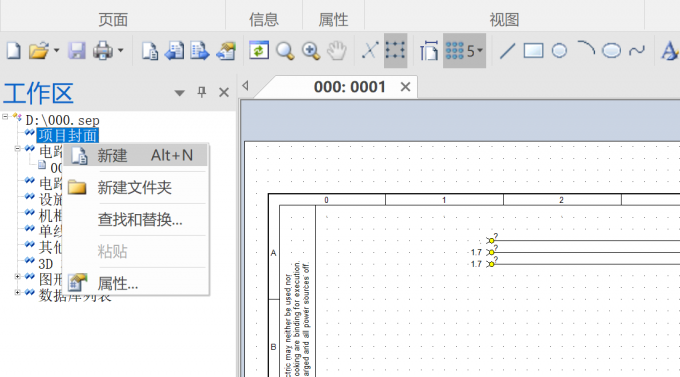Open the grid size dropdown arrow
The height and width of the screenshot is (377, 680).
(x=480, y=51)
